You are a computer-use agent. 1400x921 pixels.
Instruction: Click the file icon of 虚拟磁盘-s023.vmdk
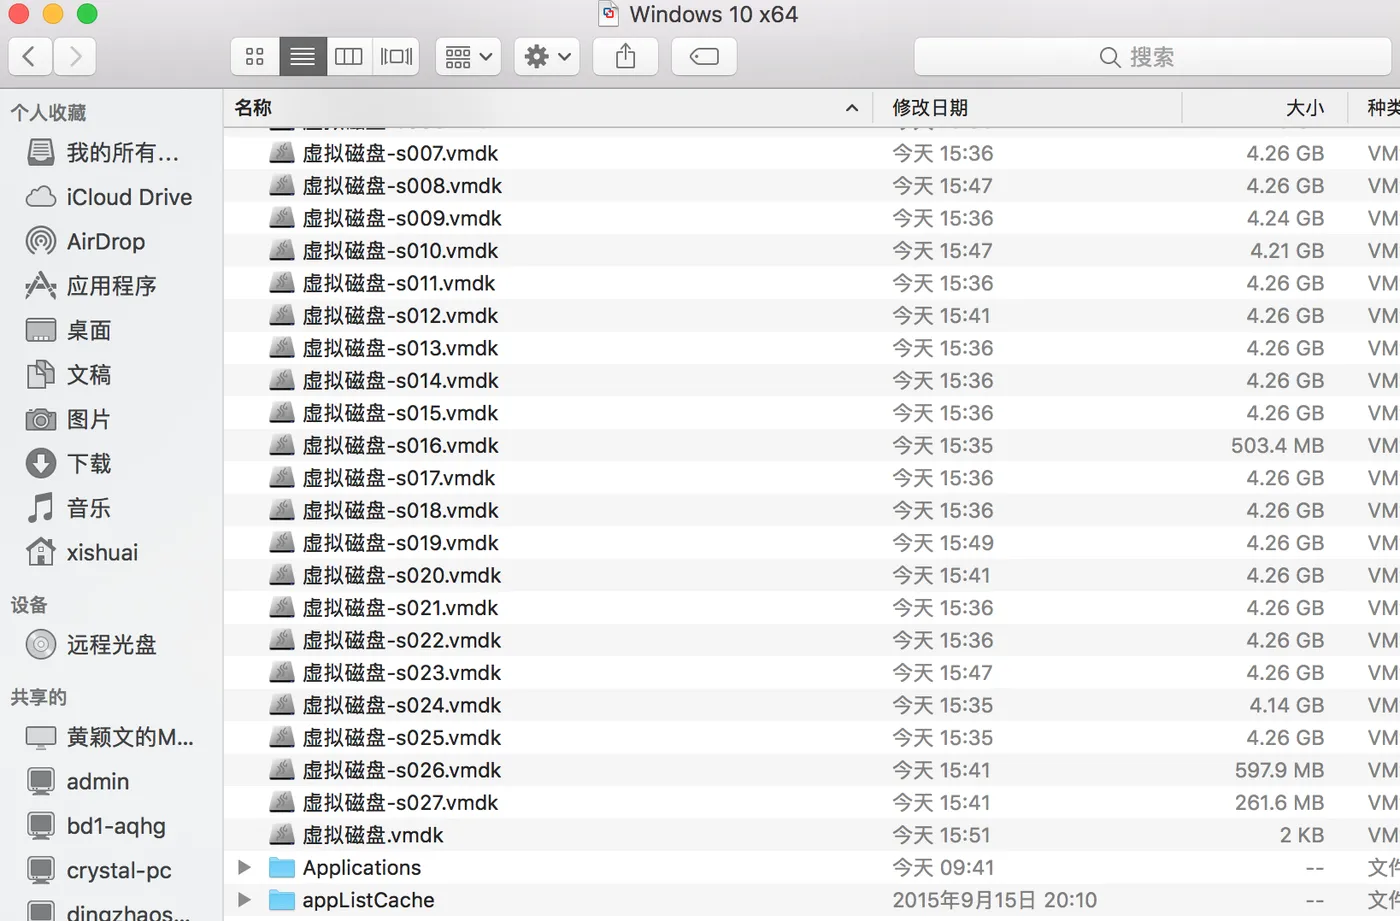click(283, 673)
